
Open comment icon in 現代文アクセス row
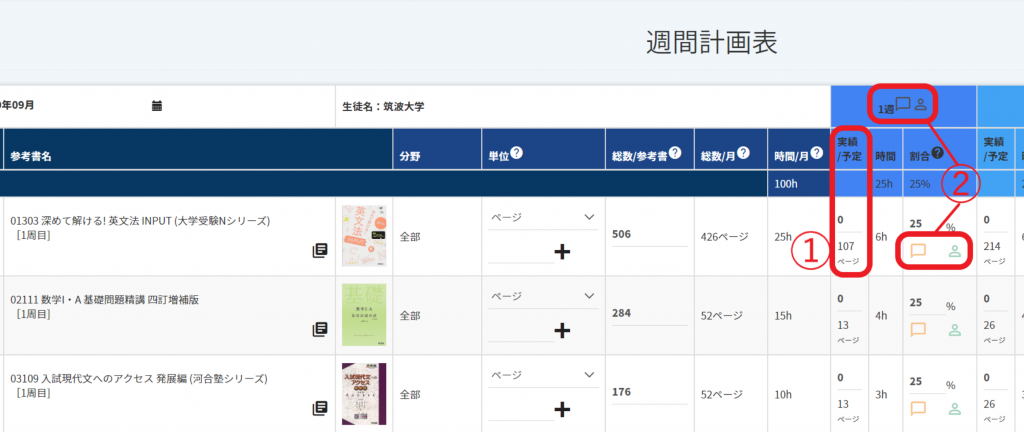(917, 407)
